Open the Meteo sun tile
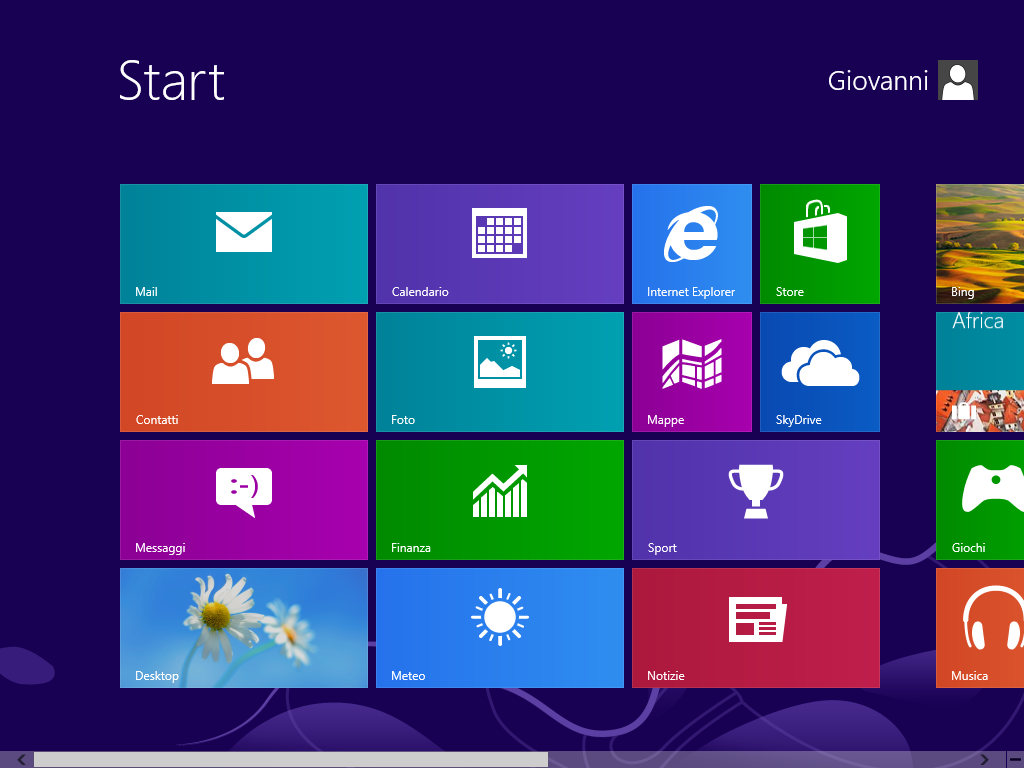Viewport: 1024px width, 768px height. [500, 628]
